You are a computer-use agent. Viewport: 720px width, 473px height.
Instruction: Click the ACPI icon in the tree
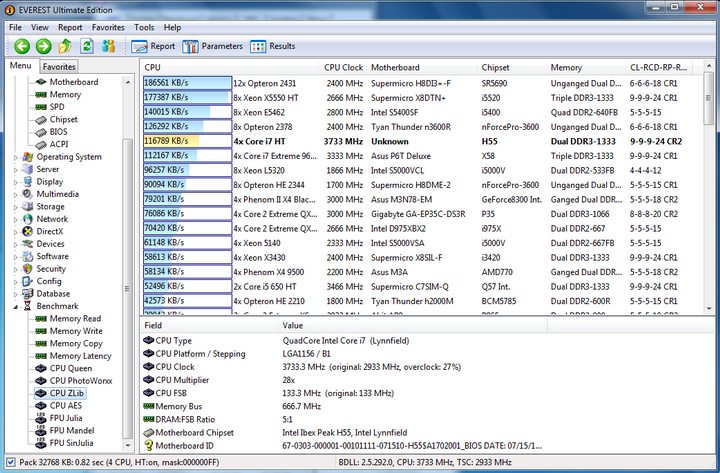[41, 144]
